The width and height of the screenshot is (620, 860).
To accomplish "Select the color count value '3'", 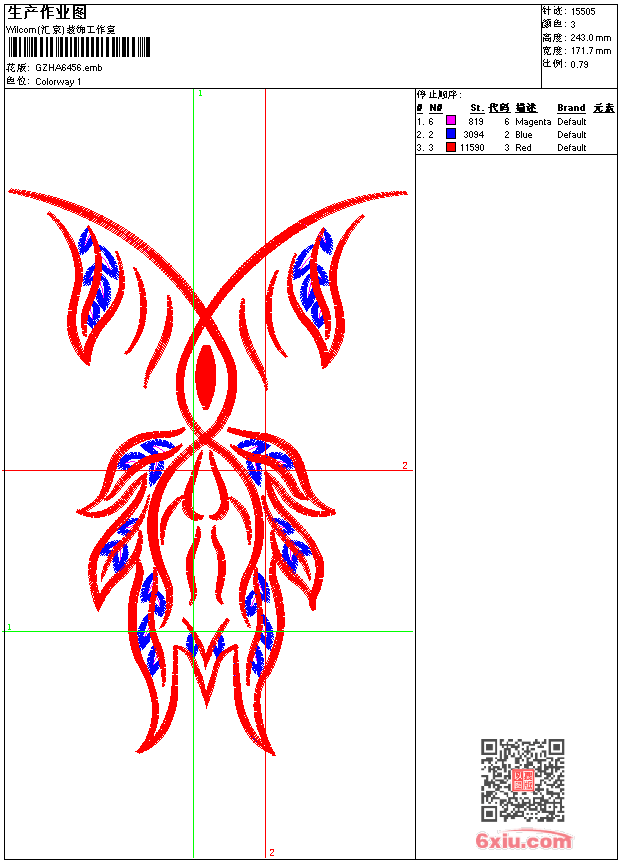I will (573, 25).
